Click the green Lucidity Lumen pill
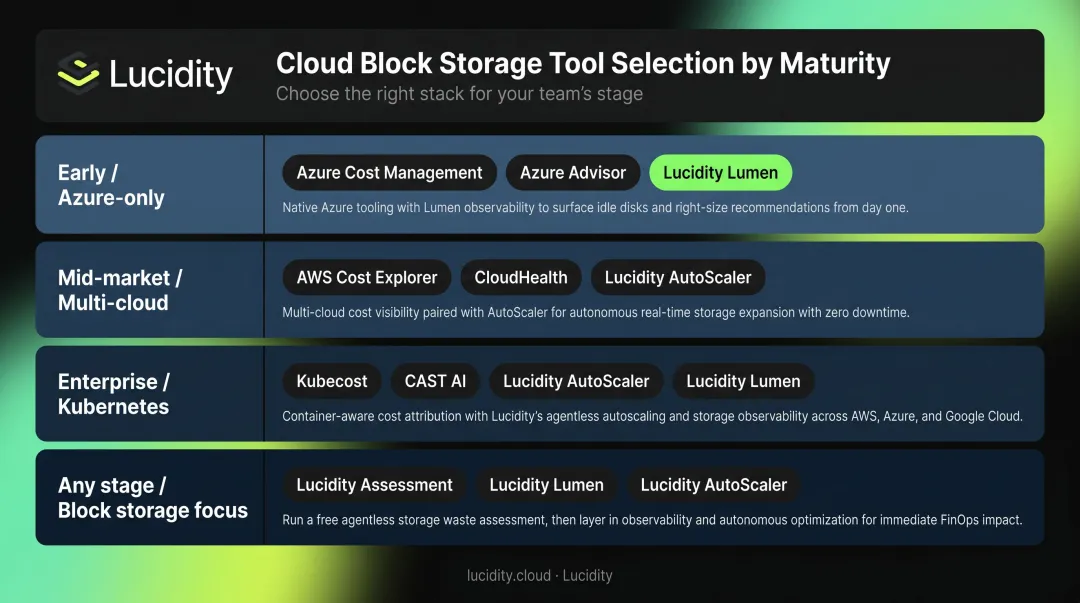 coord(720,173)
